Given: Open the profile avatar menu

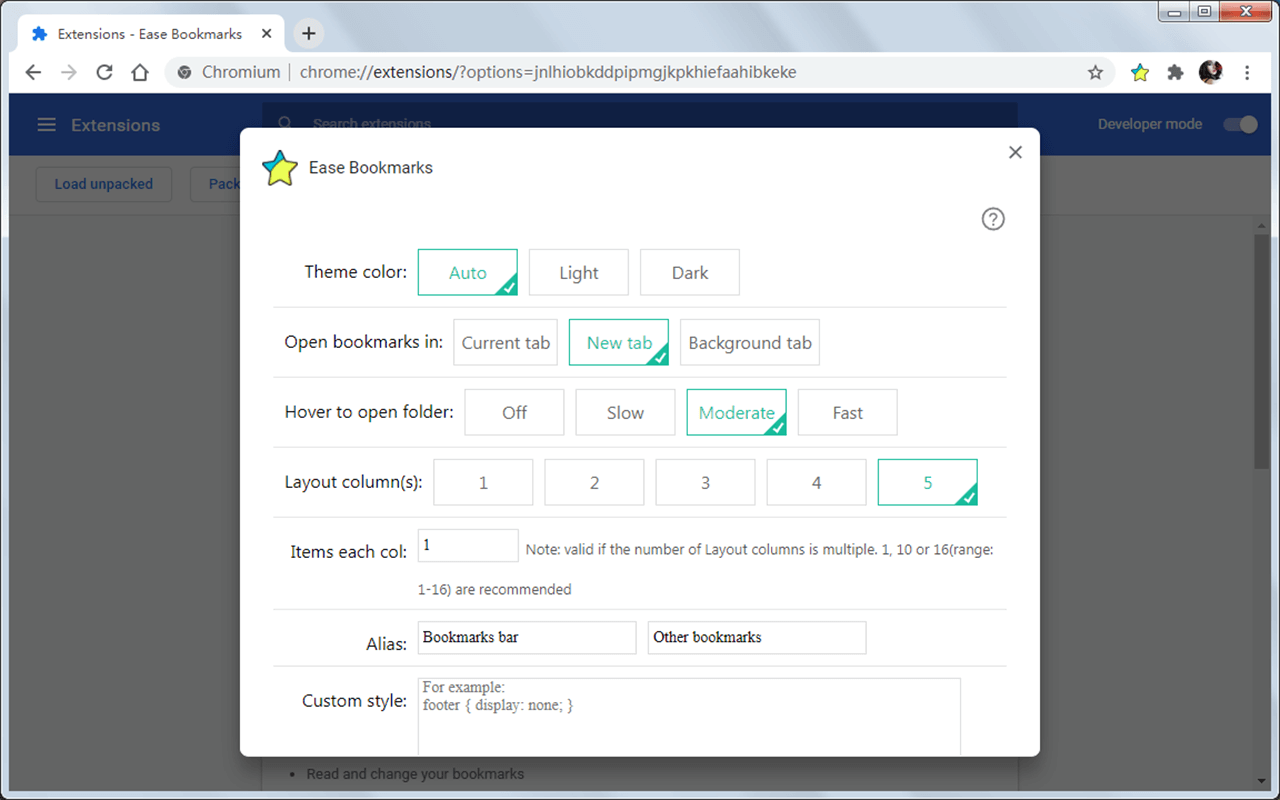Looking at the screenshot, I should (1211, 72).
